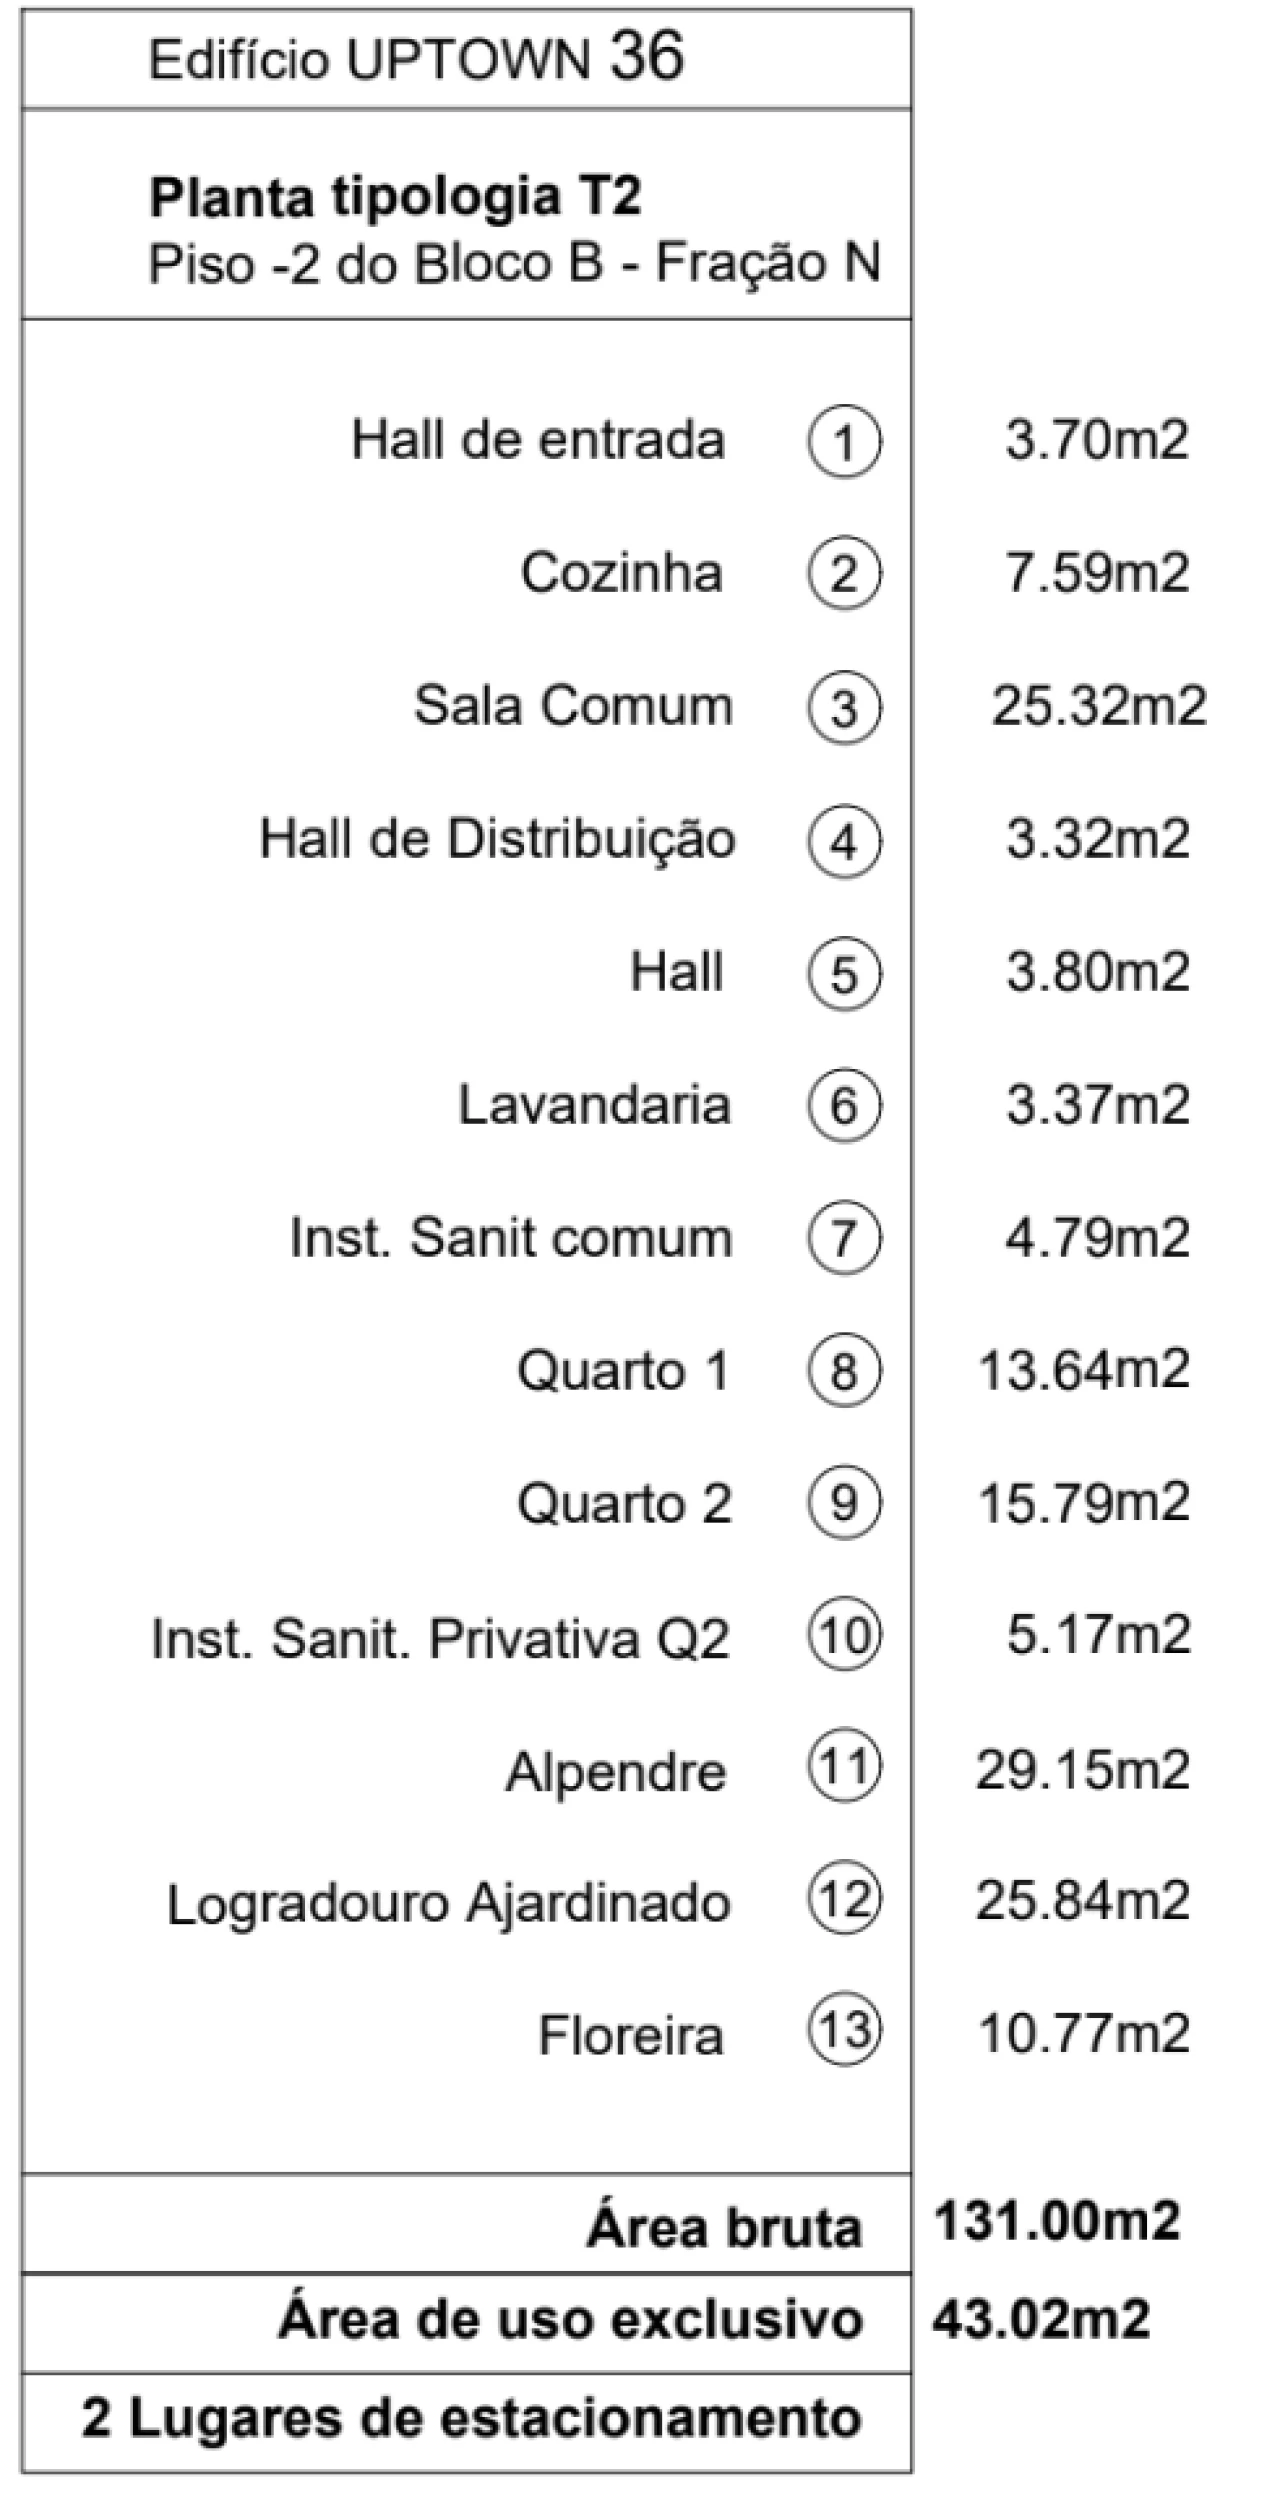Click the circled number 1 marker
1280x2503 pixels.
coord(845,442)
